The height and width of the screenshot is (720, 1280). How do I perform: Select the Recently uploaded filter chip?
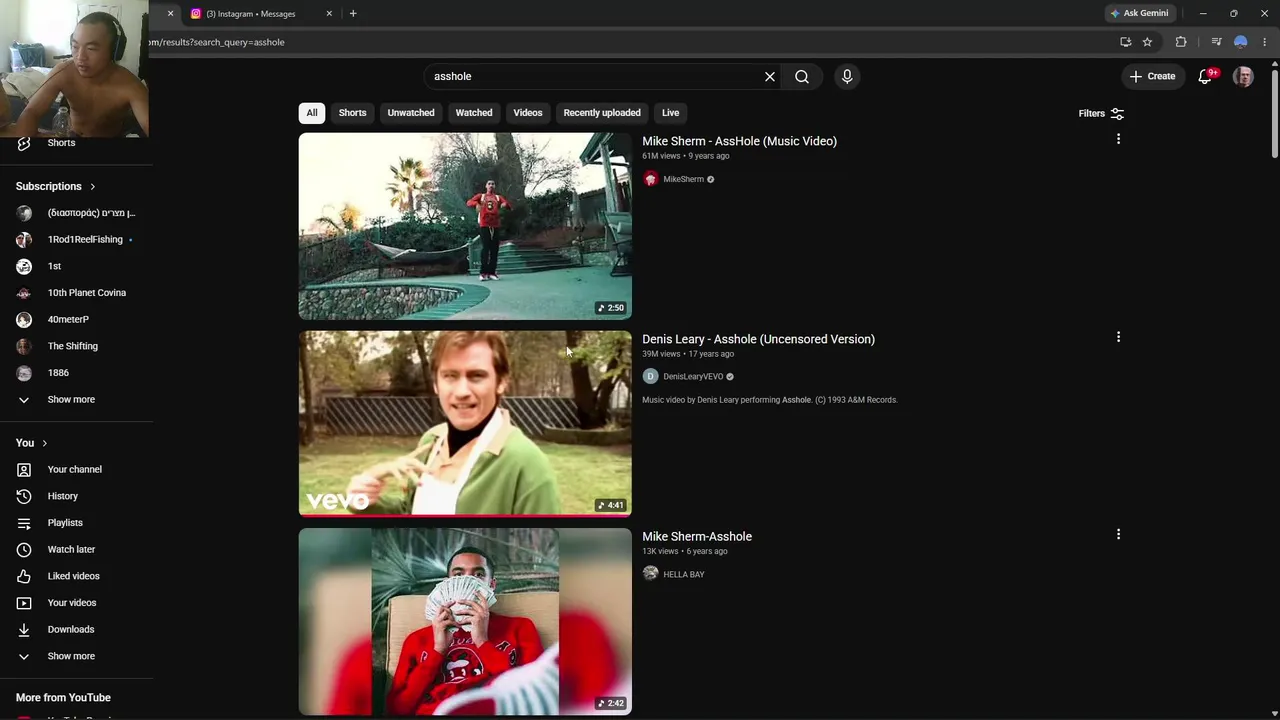602,113
